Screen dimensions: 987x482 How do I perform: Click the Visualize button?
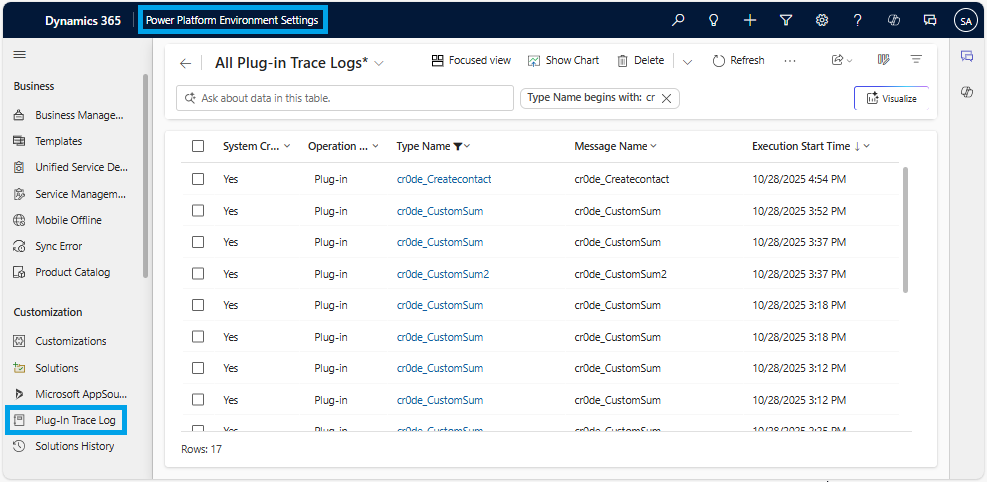891,98
